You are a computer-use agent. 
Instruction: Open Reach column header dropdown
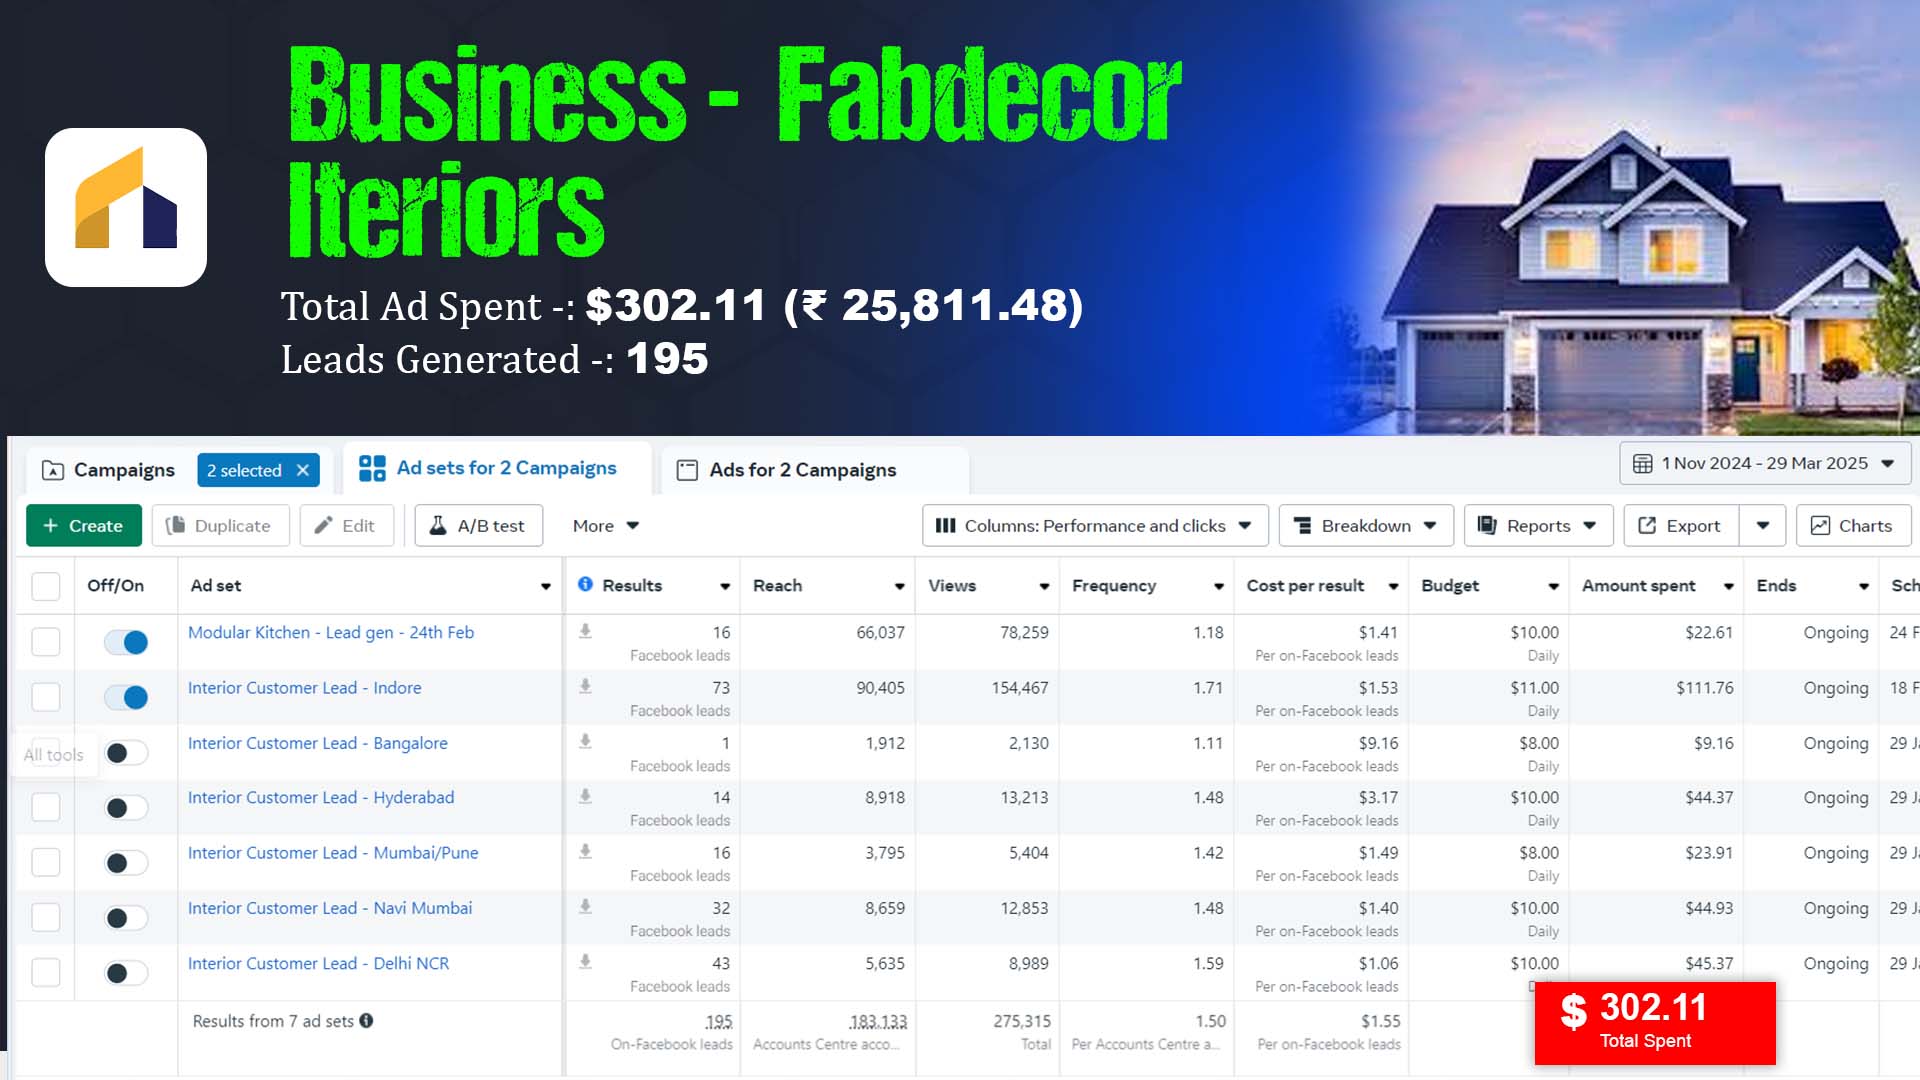[x=900, y=587]
